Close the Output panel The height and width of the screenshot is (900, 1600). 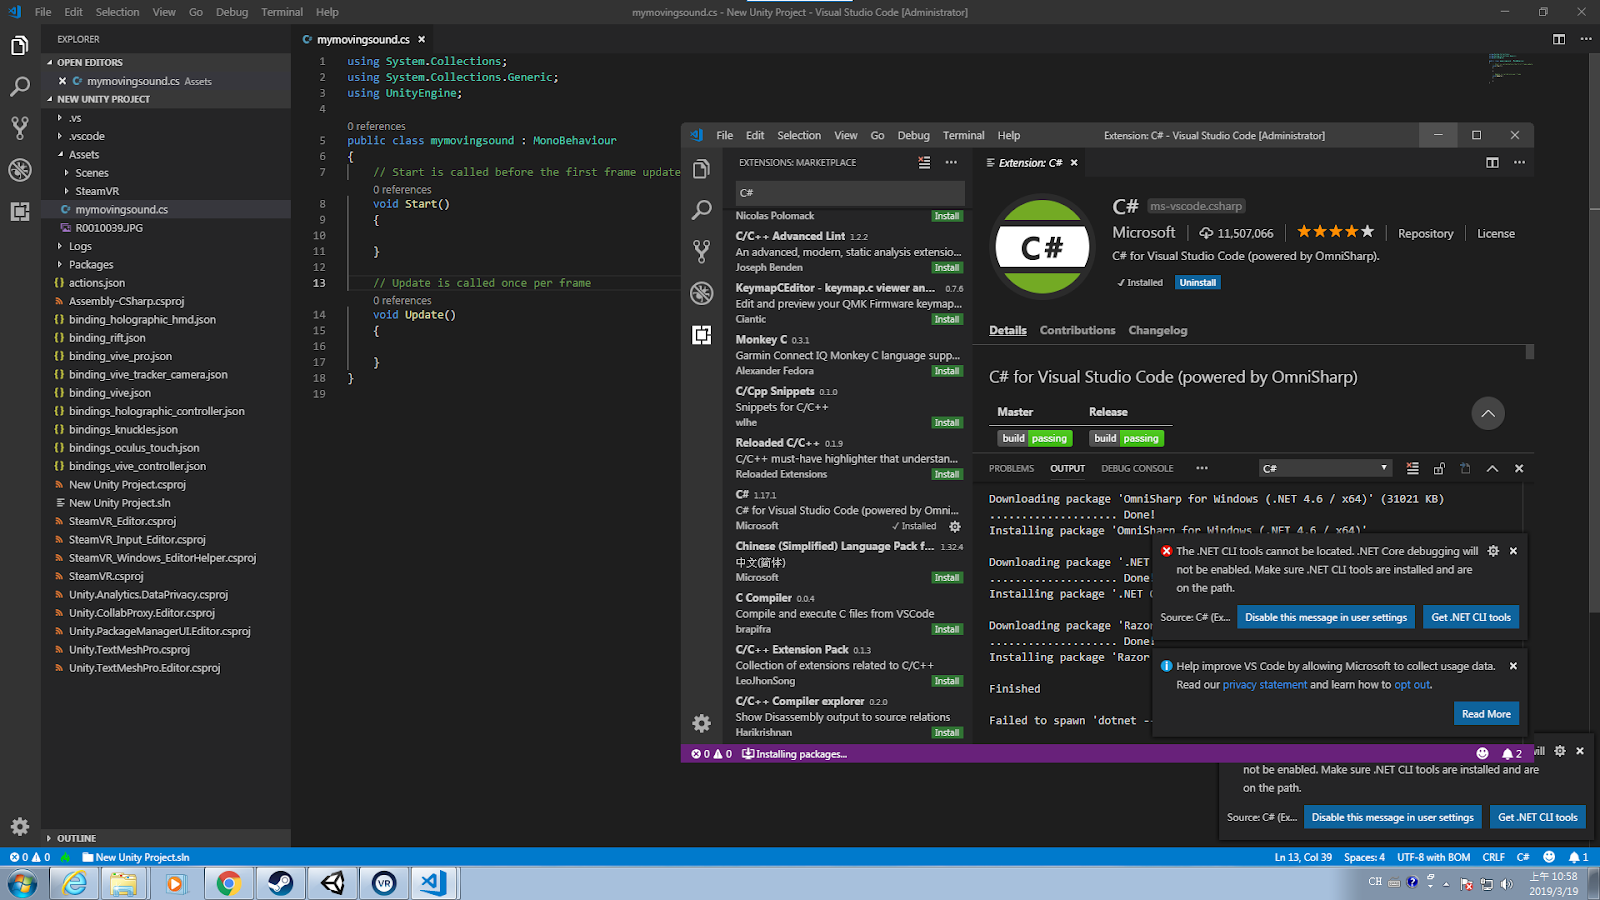[1519, 468]
